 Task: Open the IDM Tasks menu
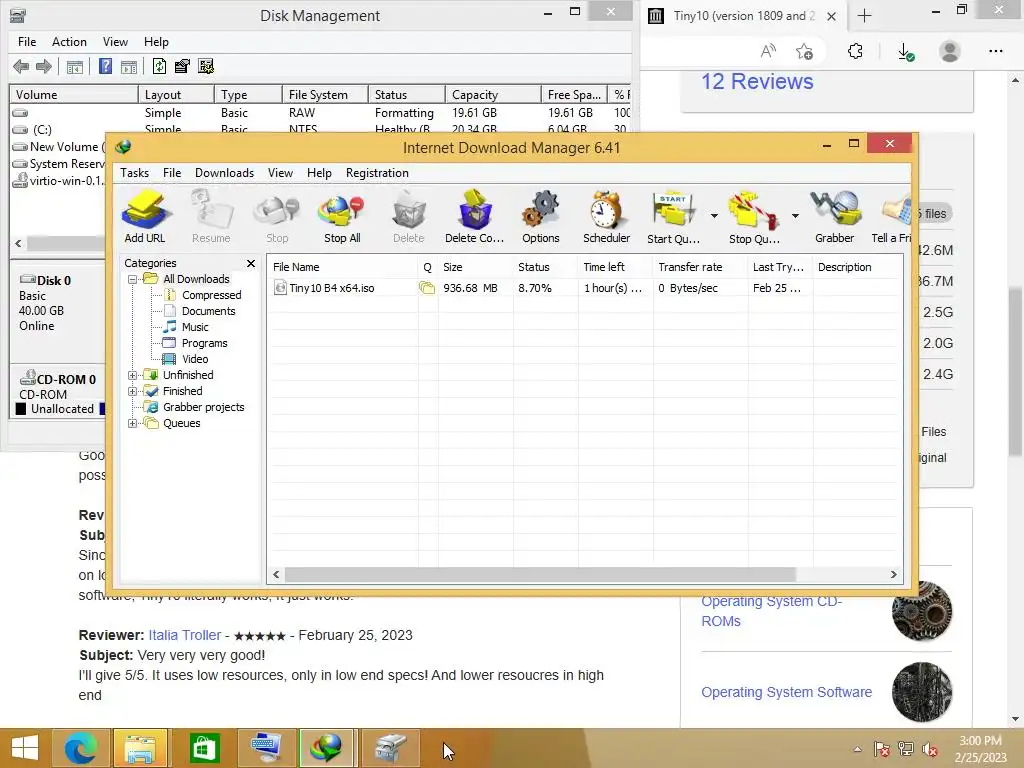[135, 173]
